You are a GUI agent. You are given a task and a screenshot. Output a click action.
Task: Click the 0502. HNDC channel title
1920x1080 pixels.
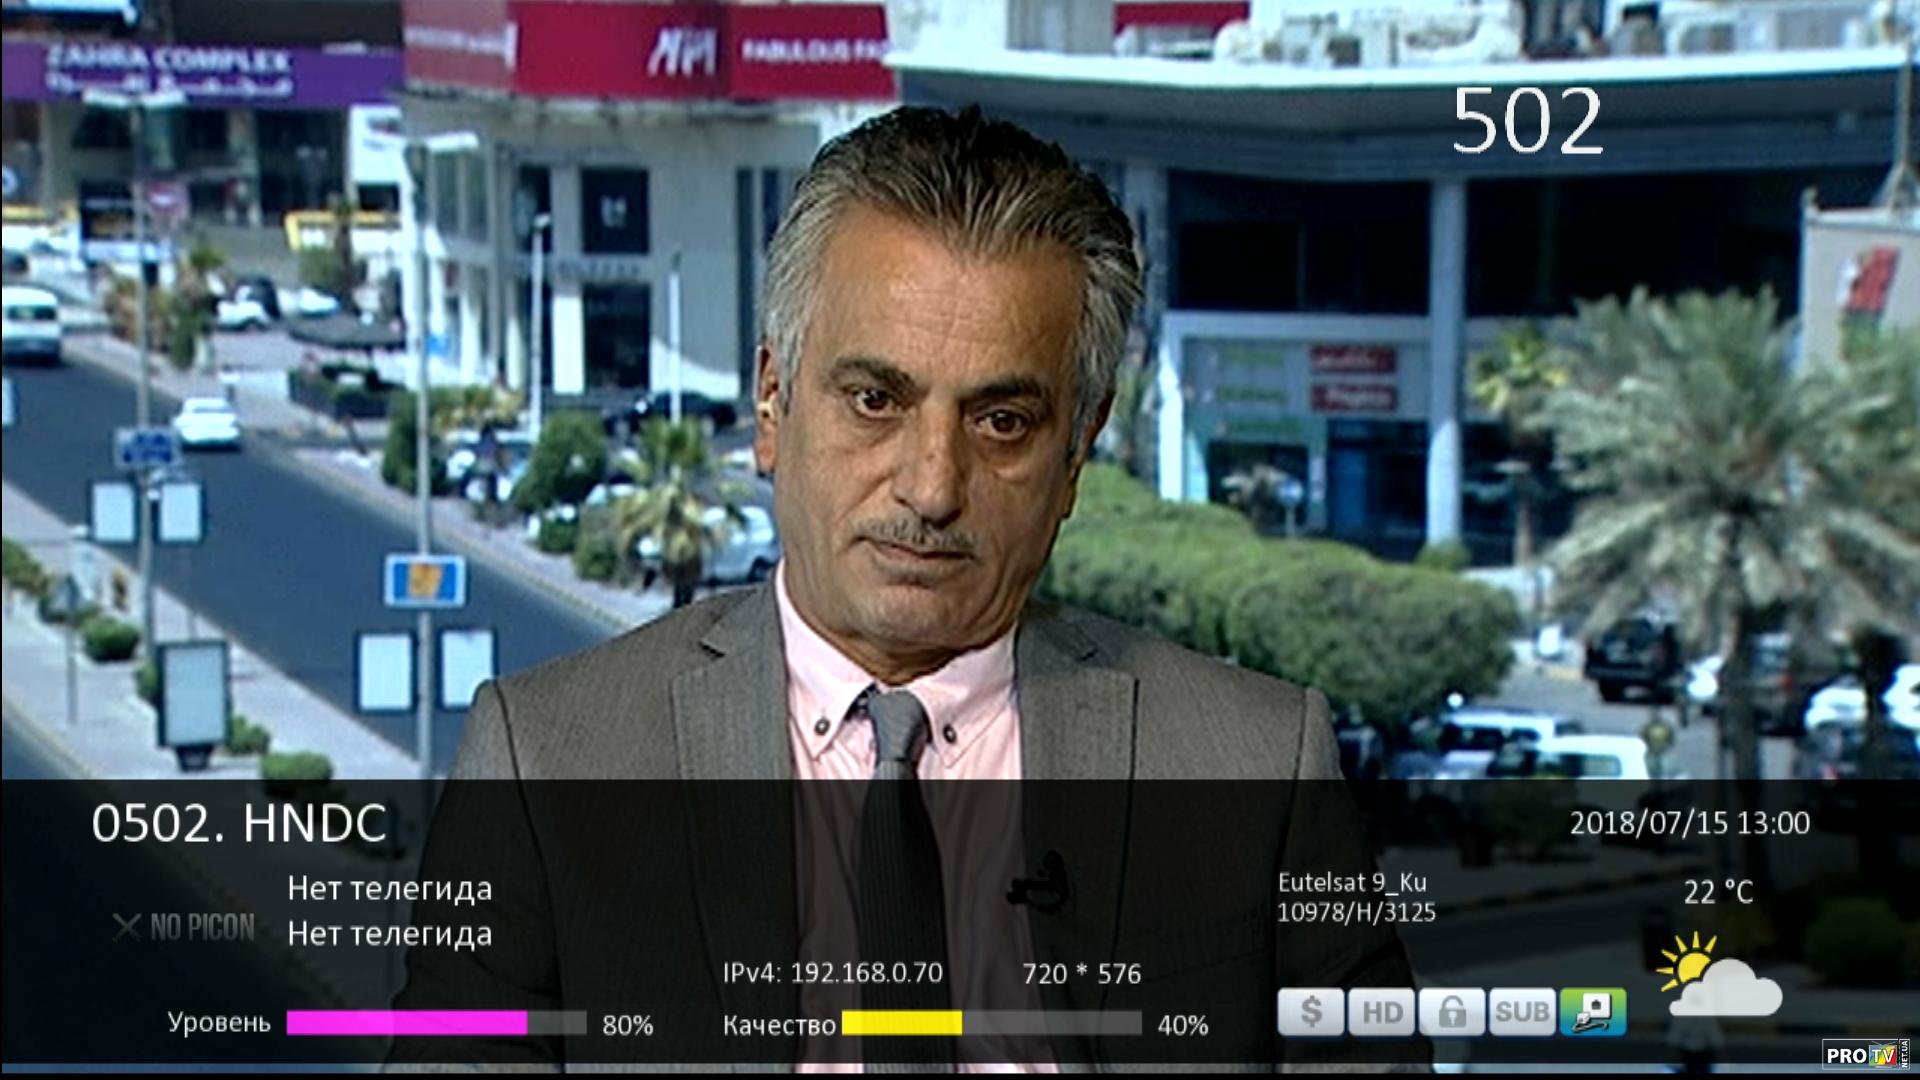click(239, 823)
